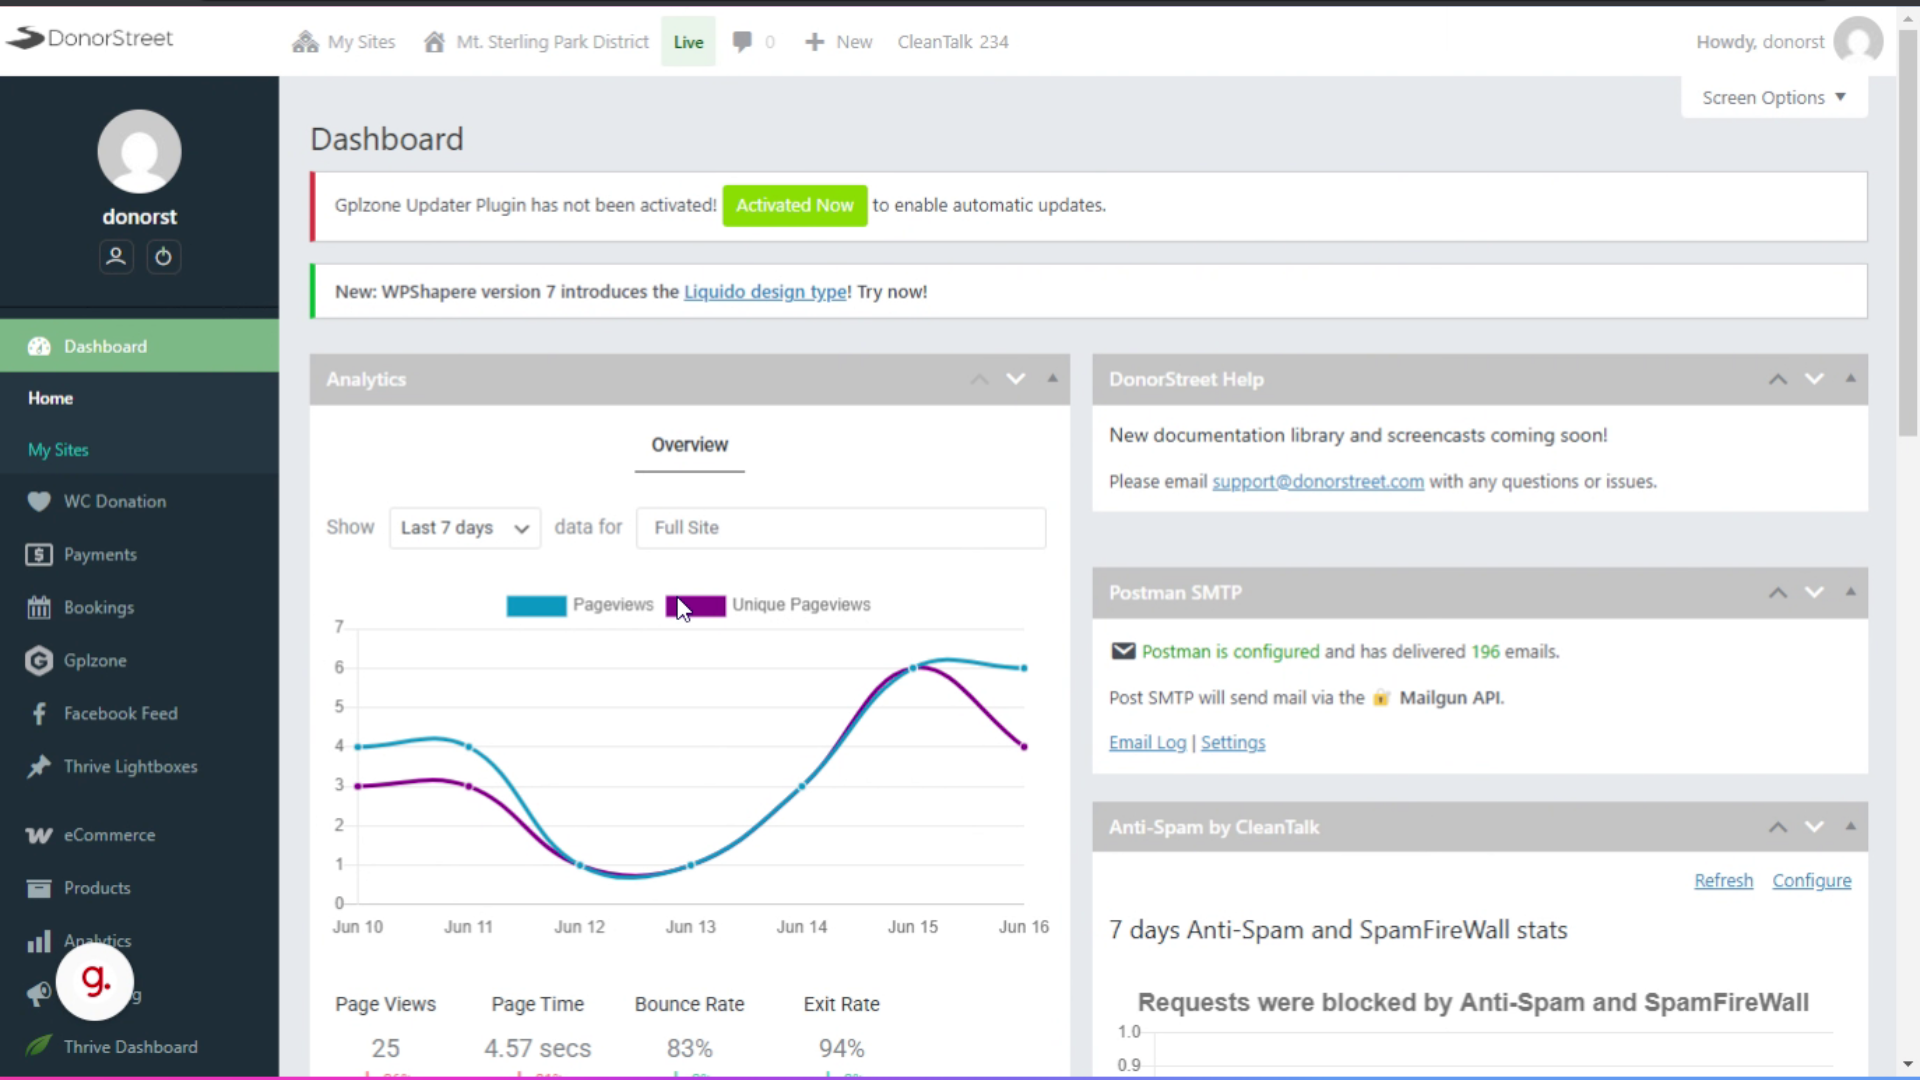1920x1080 pixels.
Task: Click the Postman envelope icon
Action: tap(1123, 651)
